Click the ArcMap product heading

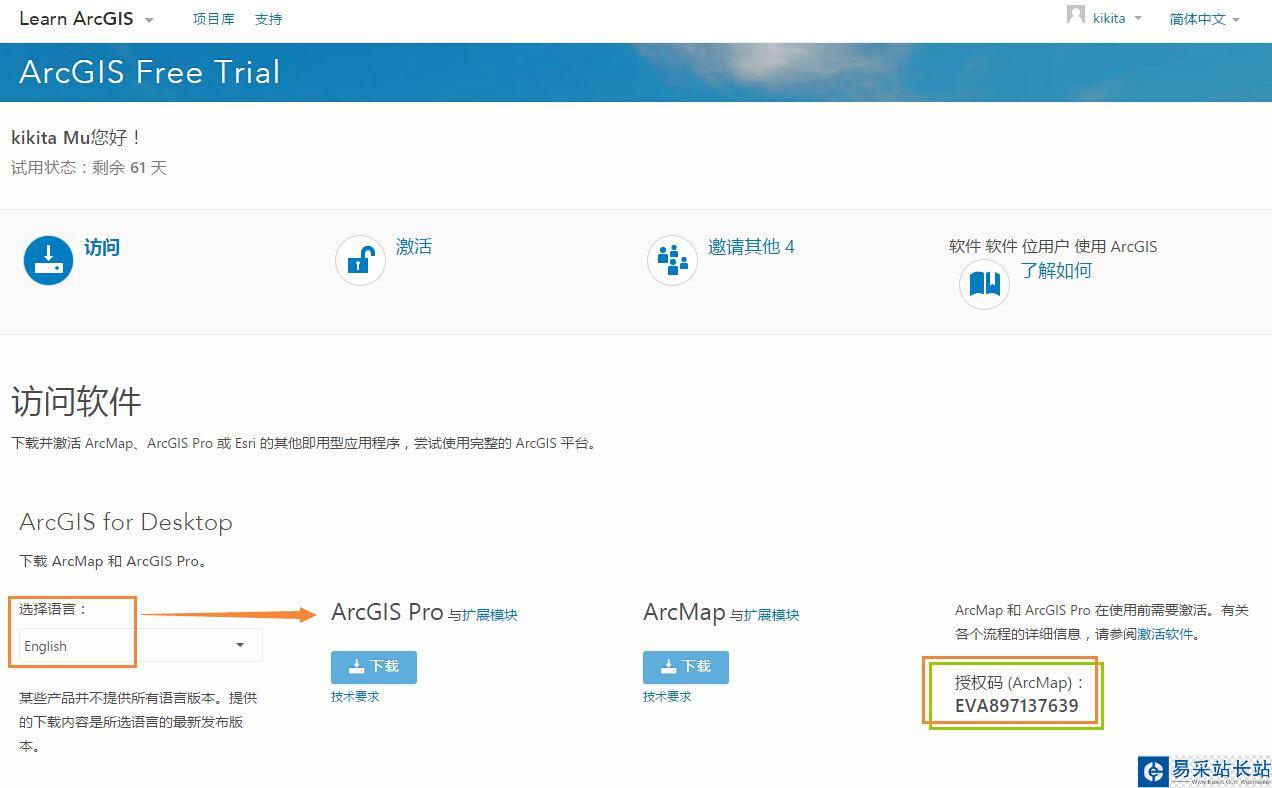(x=684, y=612)
